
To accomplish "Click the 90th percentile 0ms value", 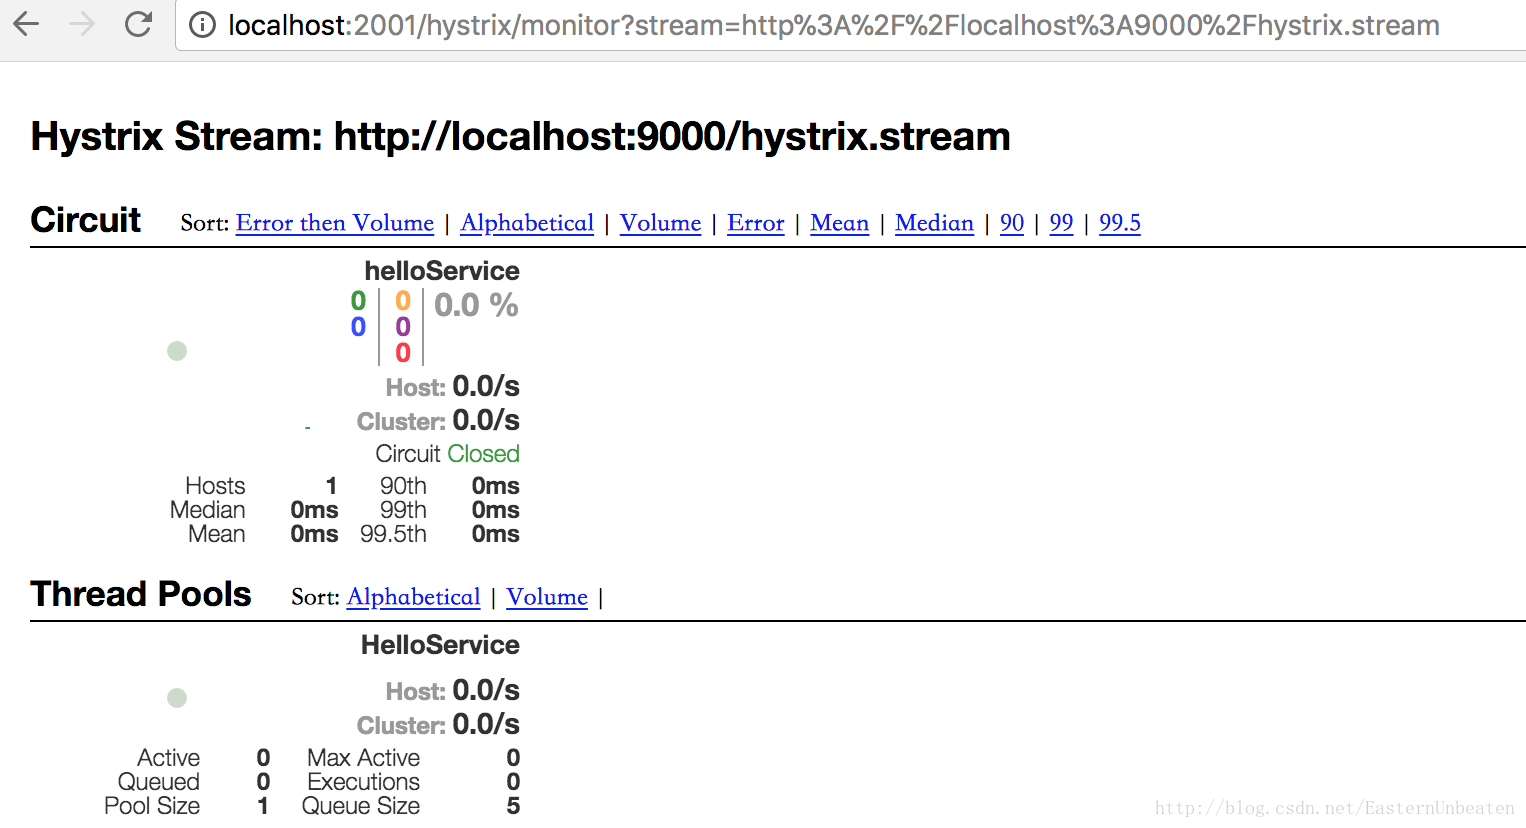I will pos(495,486).
